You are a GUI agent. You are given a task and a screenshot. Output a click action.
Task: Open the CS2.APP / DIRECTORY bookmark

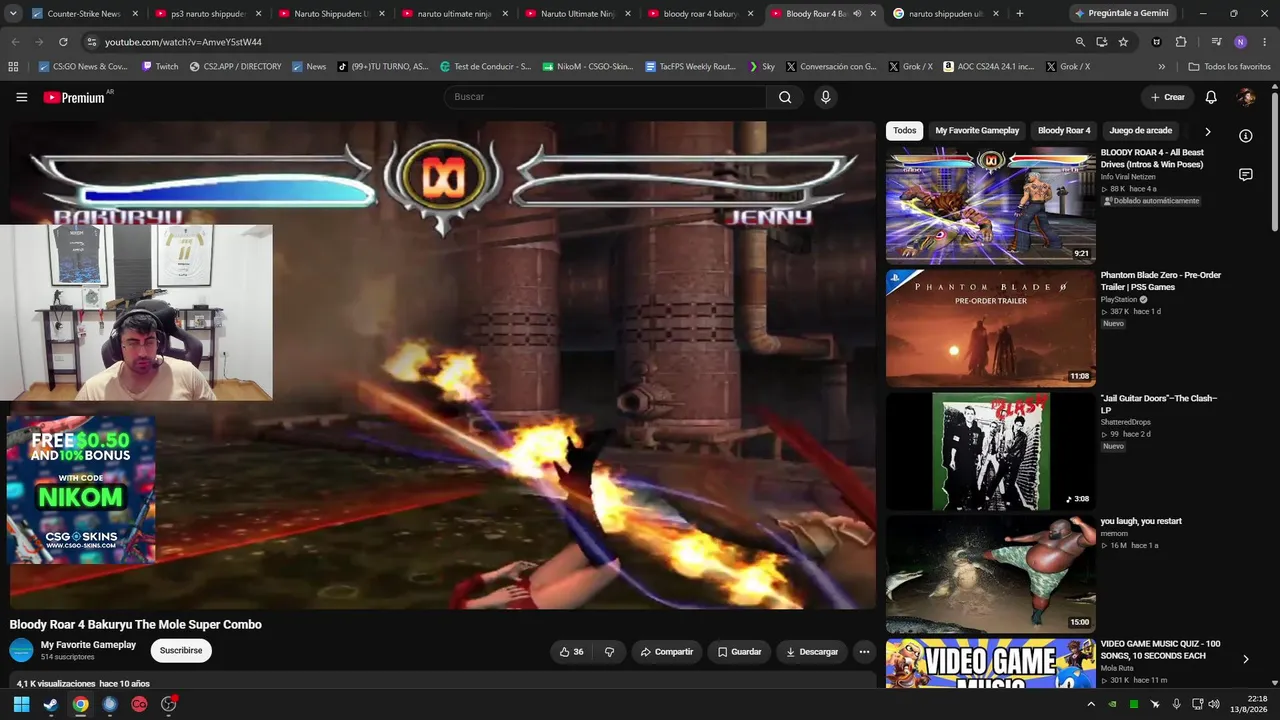(x=235, y=67)
